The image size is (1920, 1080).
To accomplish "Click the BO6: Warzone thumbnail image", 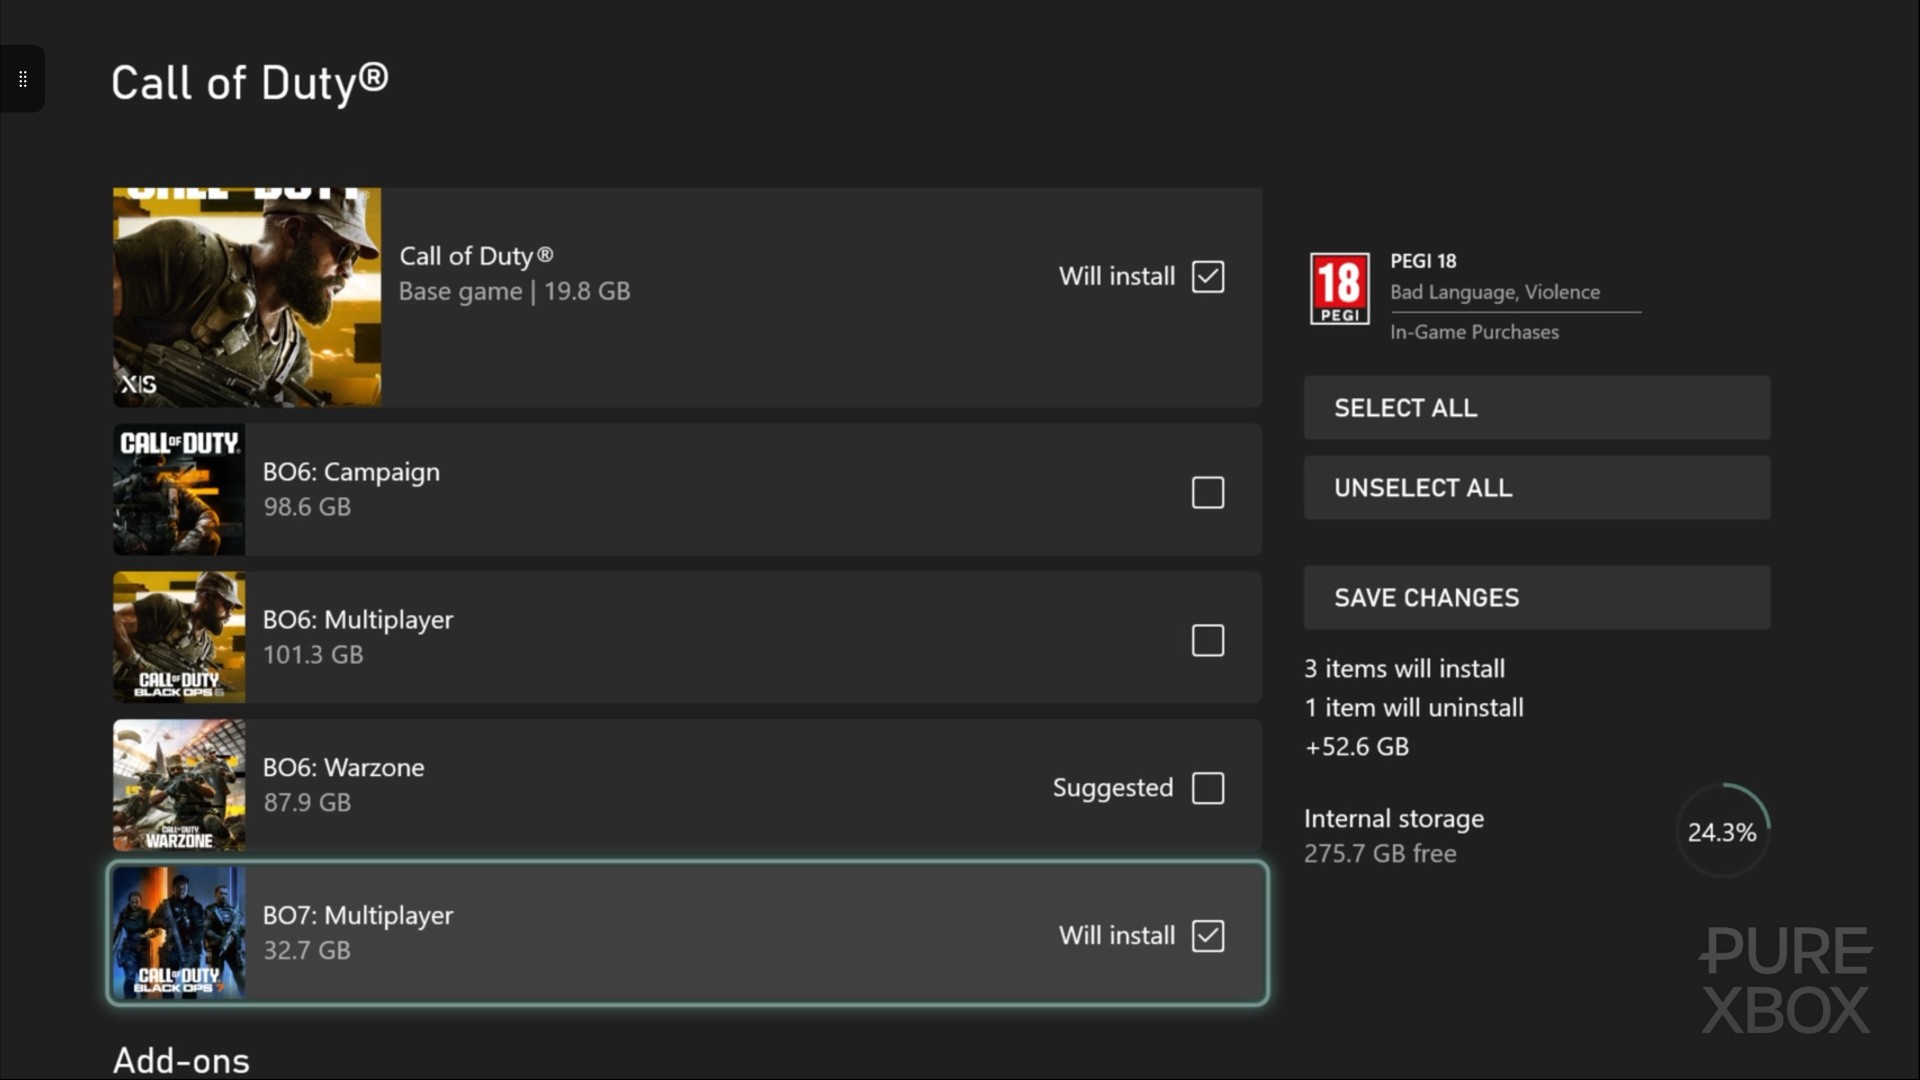I will pyautogui.click(x=179, y=785).
